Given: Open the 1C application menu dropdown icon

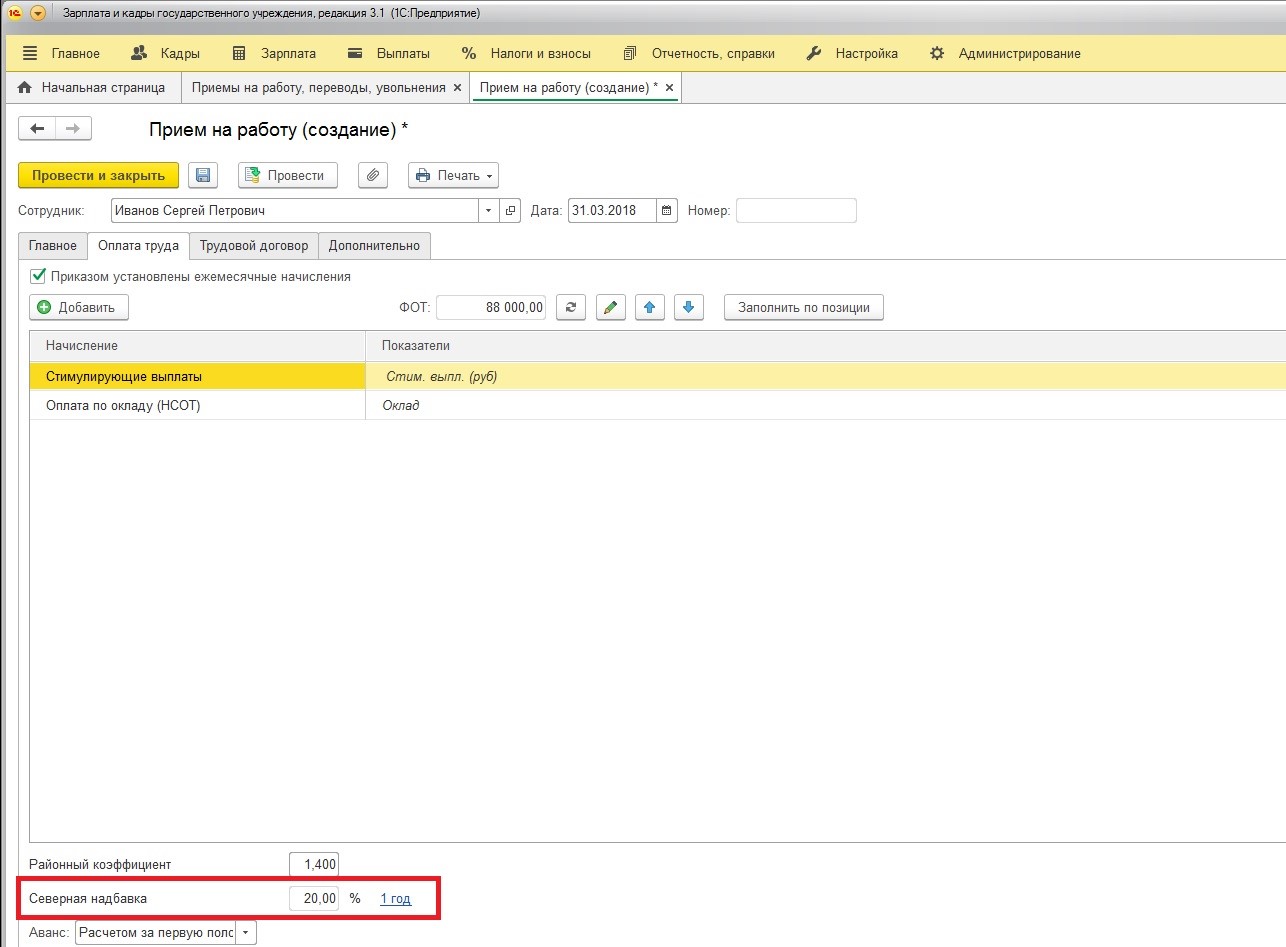Looking at the screenshot, I should [38, 14].
